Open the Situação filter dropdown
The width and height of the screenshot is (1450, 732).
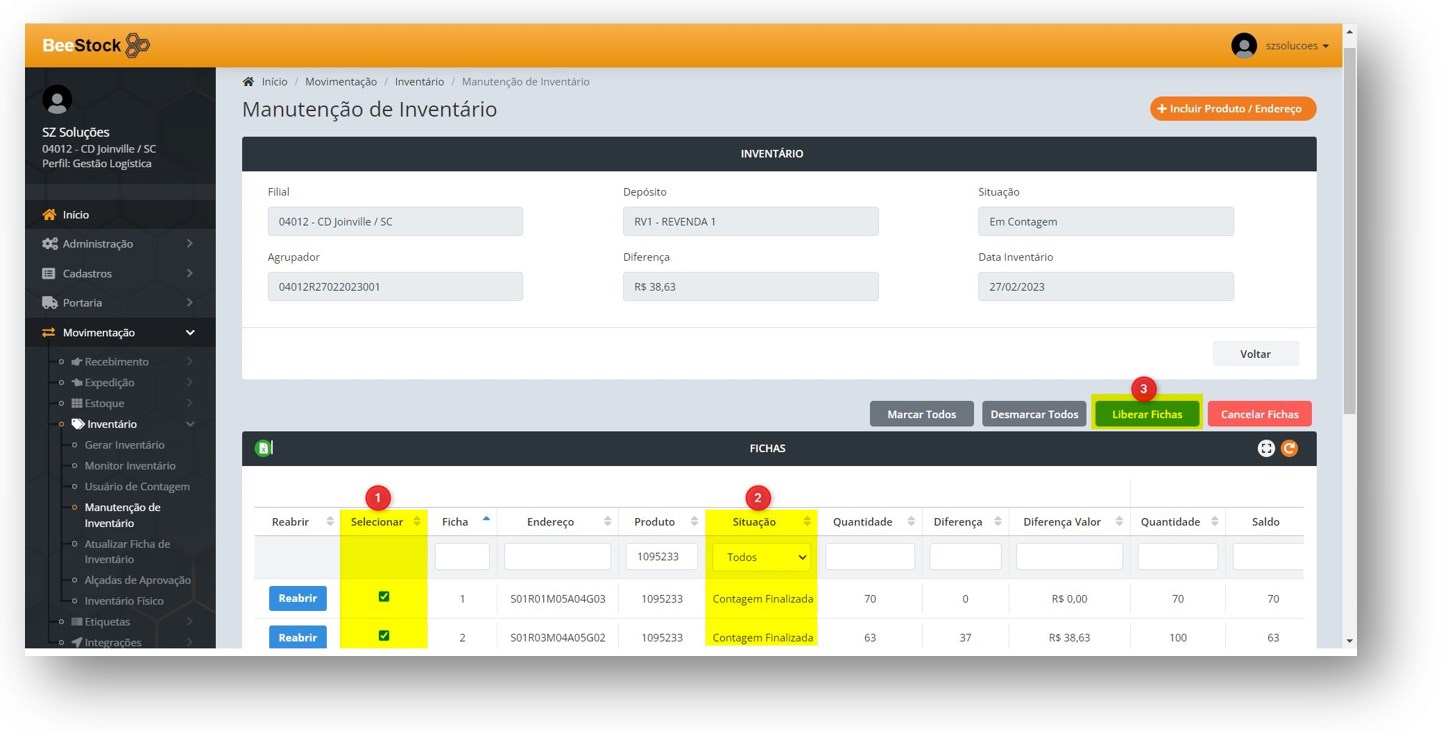761,557
